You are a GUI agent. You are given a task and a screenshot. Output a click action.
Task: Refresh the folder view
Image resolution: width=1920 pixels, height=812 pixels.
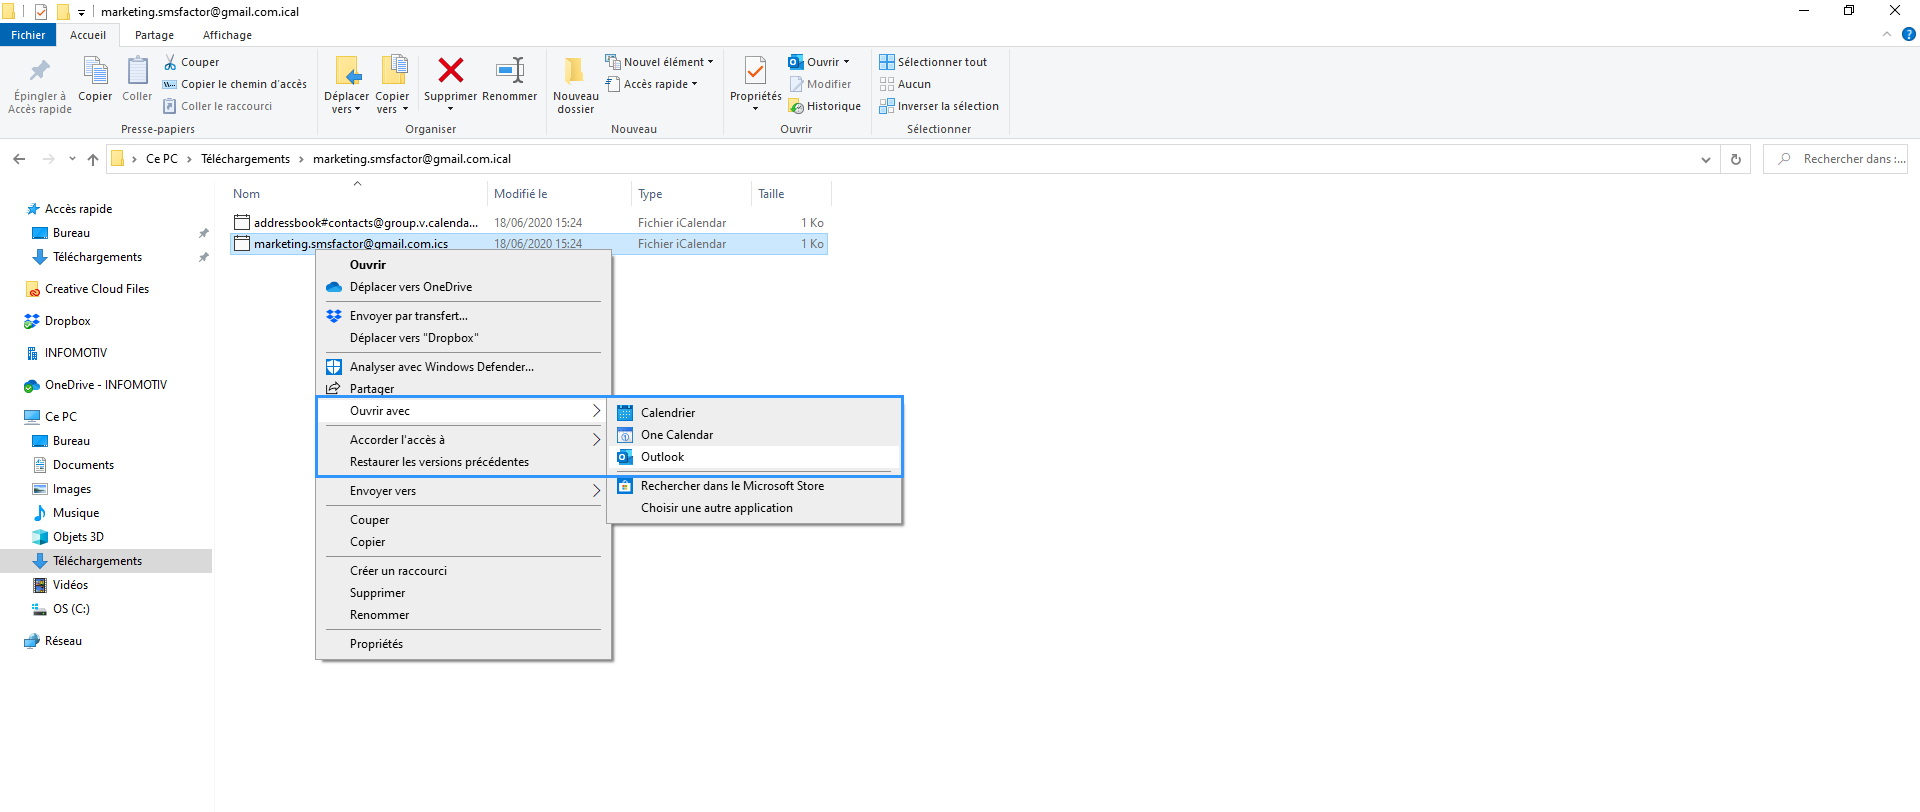point(1736,159)
